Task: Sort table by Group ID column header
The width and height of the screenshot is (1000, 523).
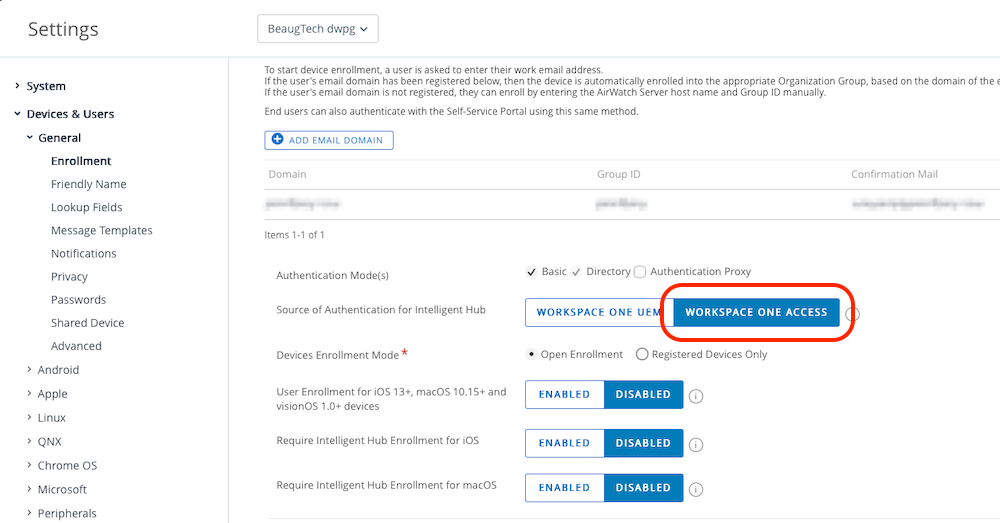Action: point(618,174)
